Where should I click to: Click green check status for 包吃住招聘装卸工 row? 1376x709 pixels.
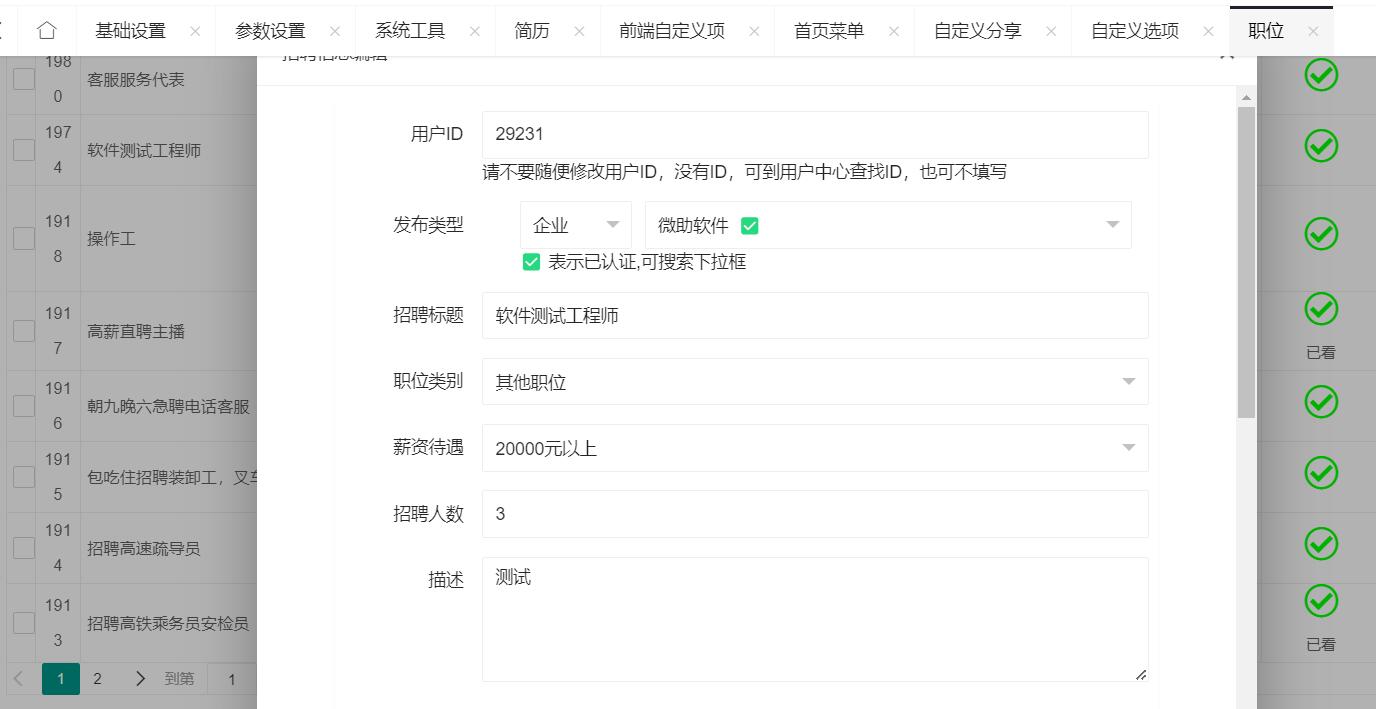(x=1321, y=473)
